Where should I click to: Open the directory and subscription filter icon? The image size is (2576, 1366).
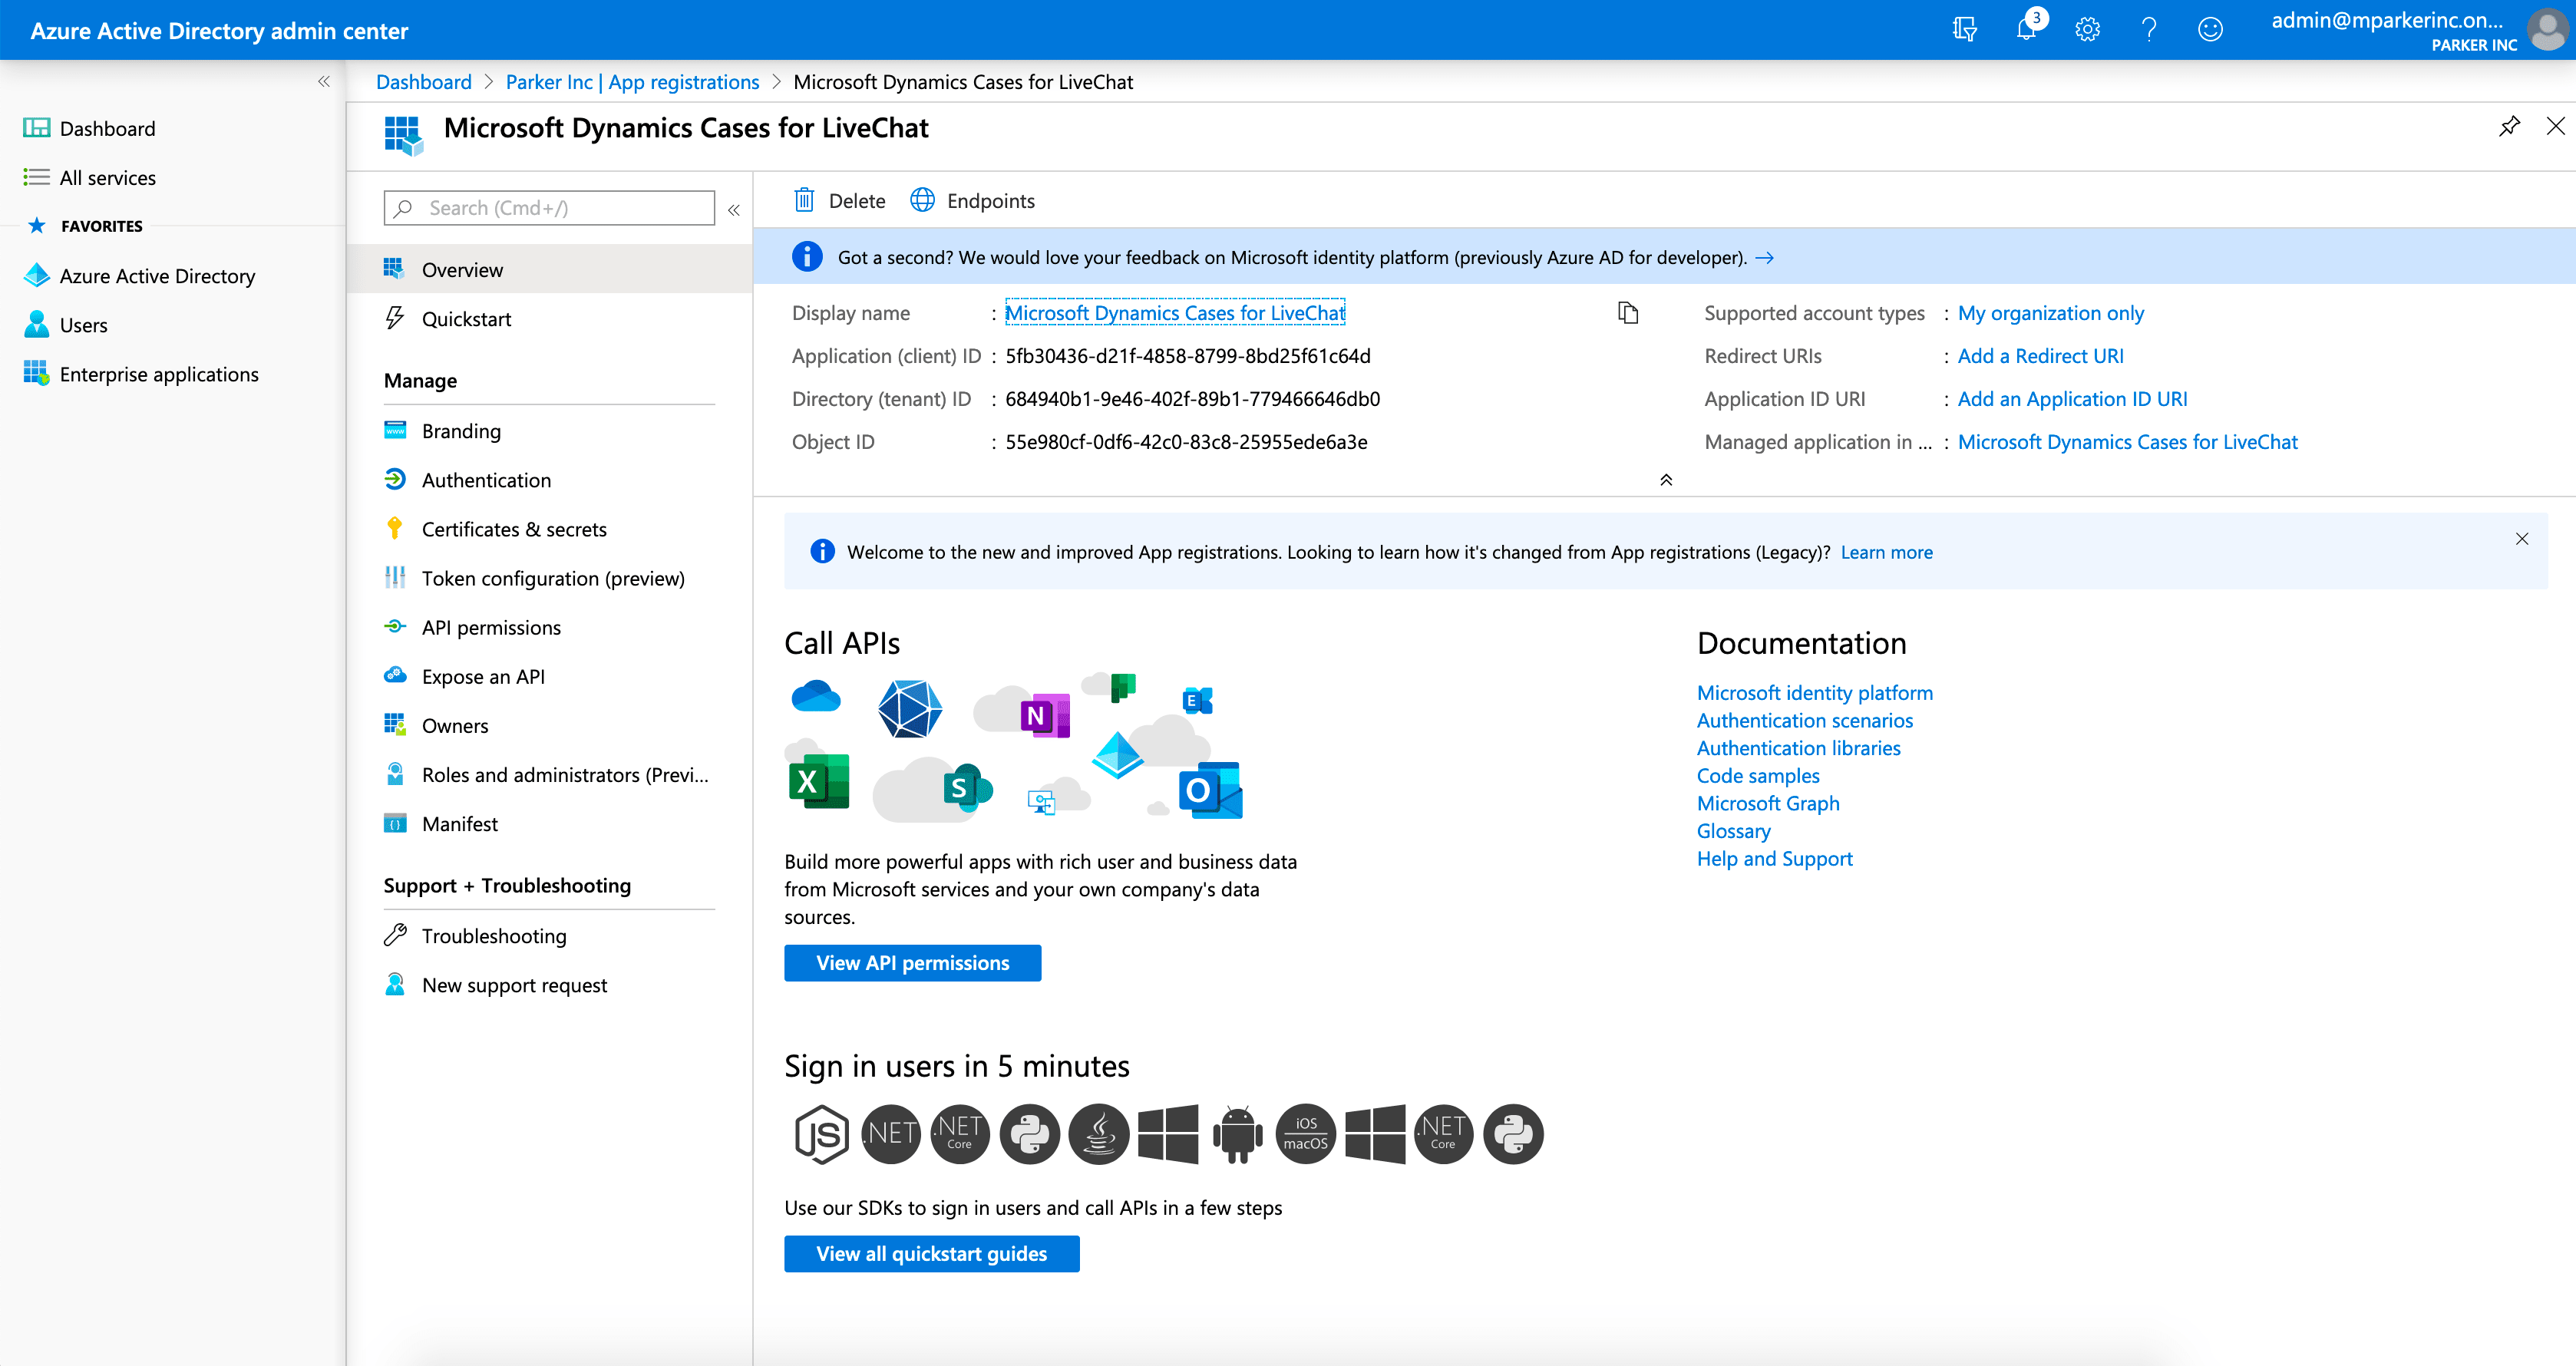click(x=1964, y=30)
